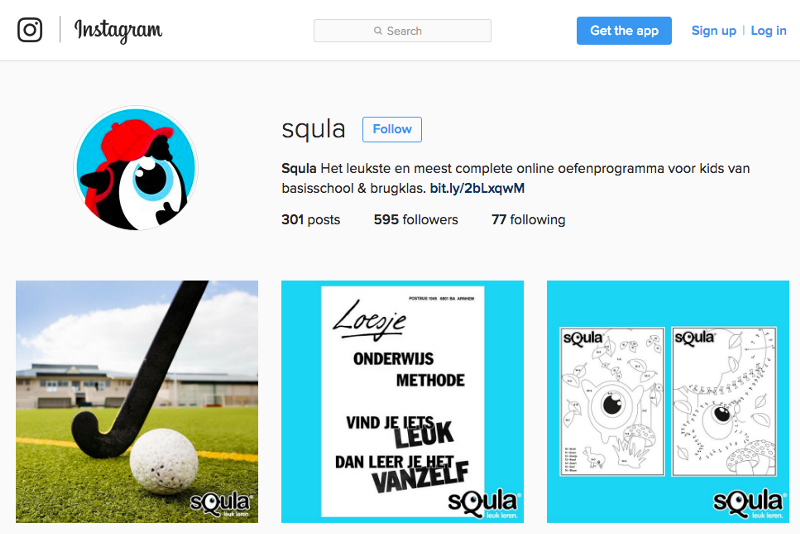Focus the Search input field
800x534 pixels.
click(x=403, y=31)
